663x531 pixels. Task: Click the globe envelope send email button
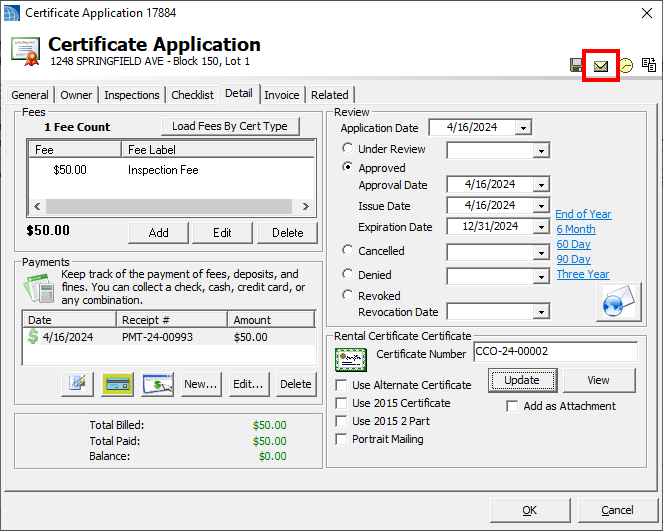pos(617,302)
